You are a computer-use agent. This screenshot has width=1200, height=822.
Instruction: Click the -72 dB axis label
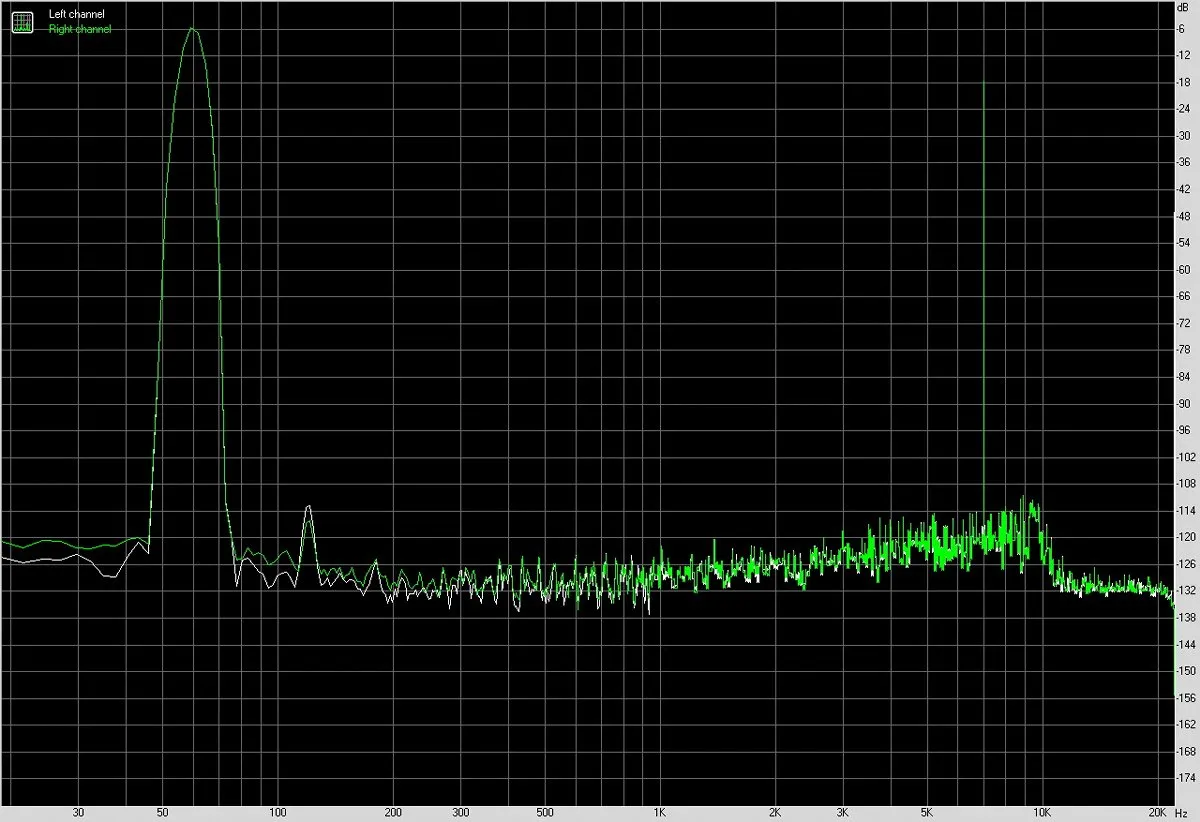[1183, 323]
